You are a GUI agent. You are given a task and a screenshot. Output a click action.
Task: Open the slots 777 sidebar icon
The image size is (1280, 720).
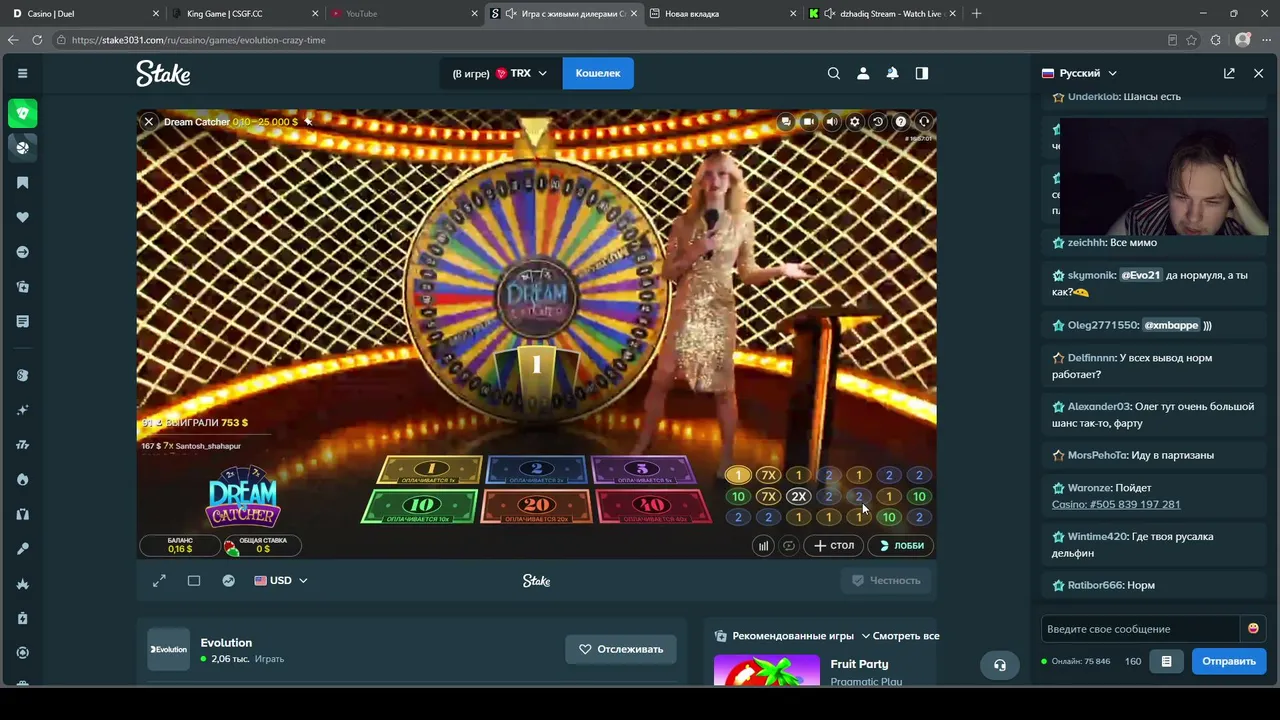[x=23, y=445]
